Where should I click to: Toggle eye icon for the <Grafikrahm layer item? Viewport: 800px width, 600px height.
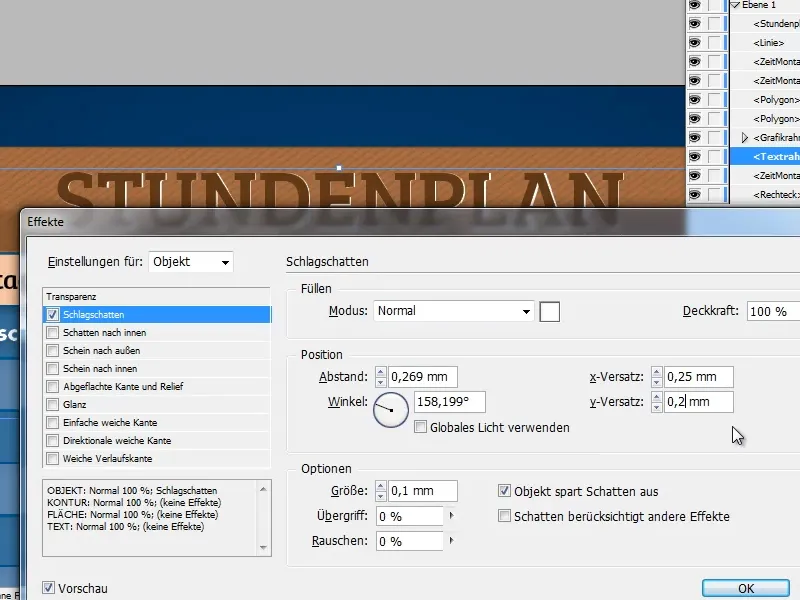(x=694, y=138)
